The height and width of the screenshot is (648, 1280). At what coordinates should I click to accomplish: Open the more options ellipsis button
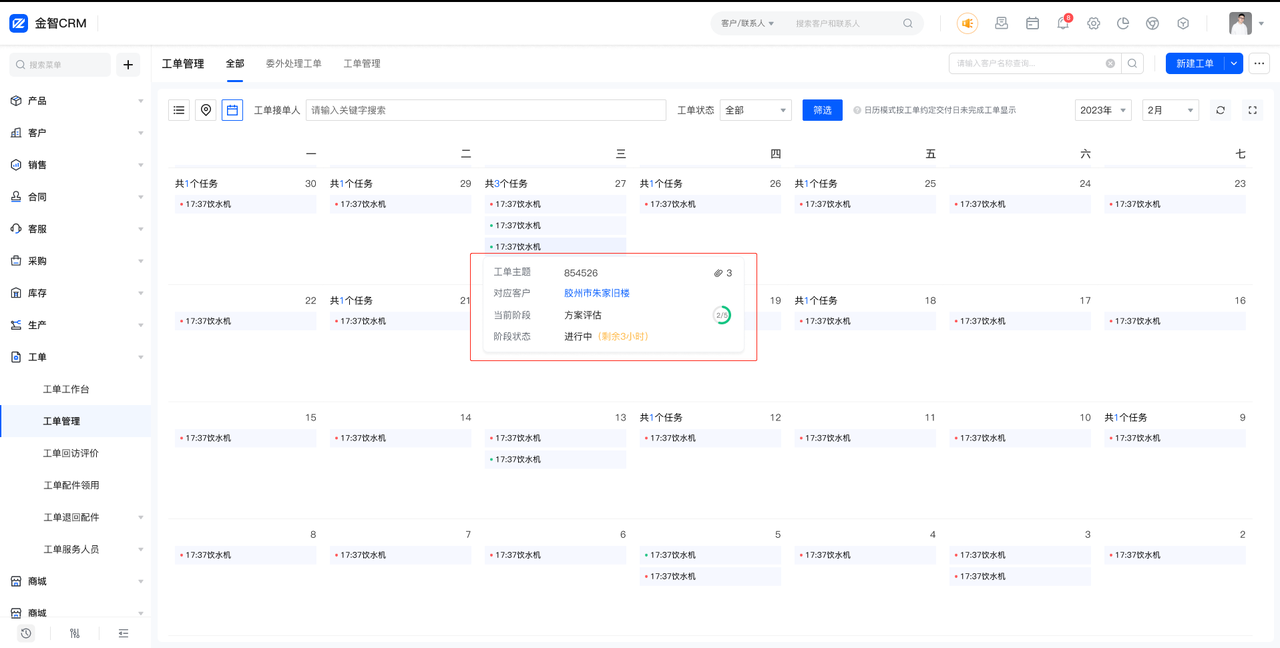pos(1259,63)
